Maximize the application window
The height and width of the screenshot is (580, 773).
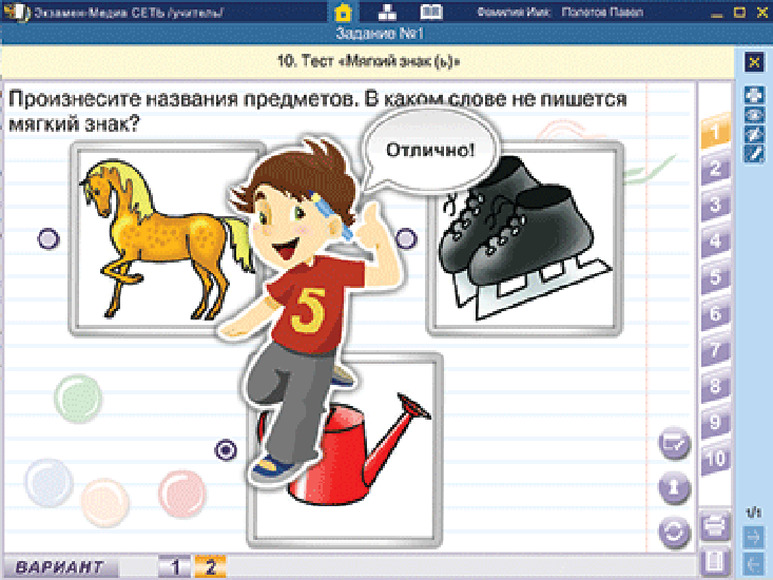click(739, 12)
